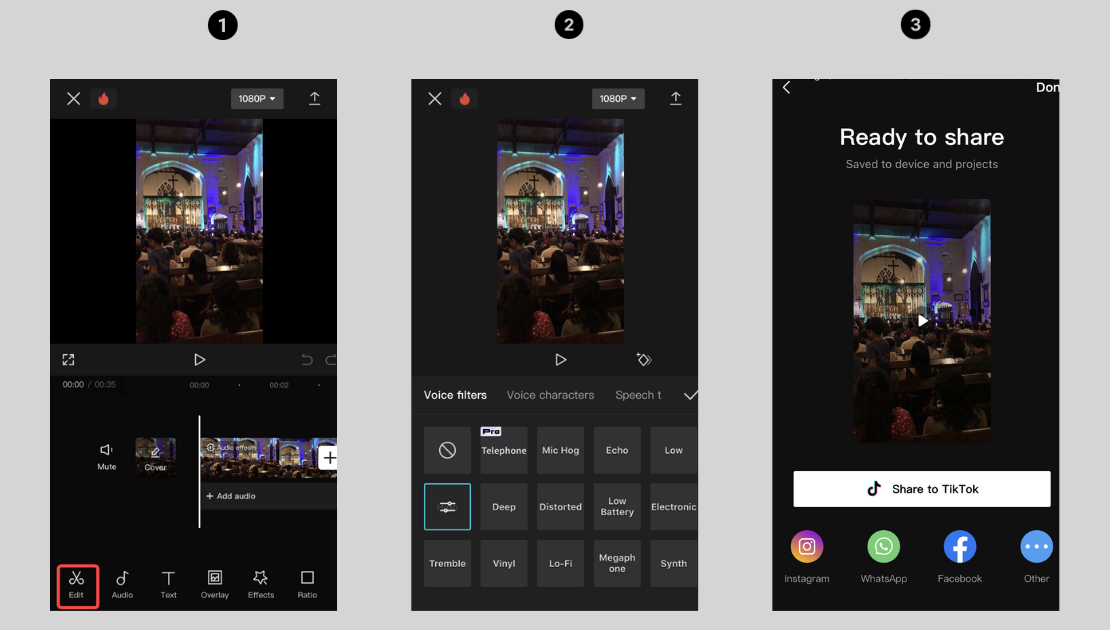Viewport: 1110px width, 630px height.
Task: Choose the Lo-Fi voice filter
Action: coord(561,563)
